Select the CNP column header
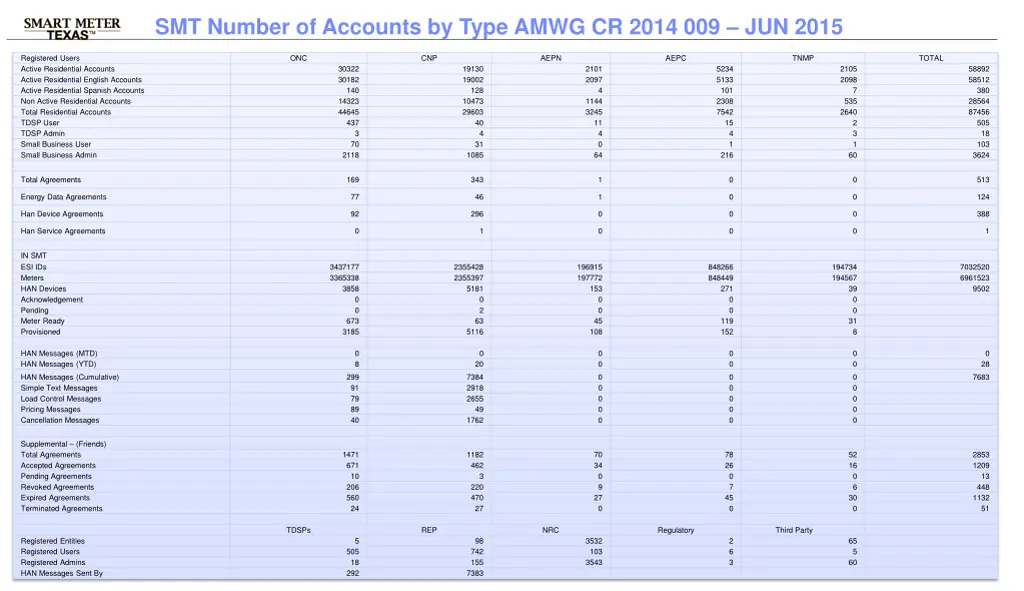The image size is (1024, 591). click(x=429, y=58)
